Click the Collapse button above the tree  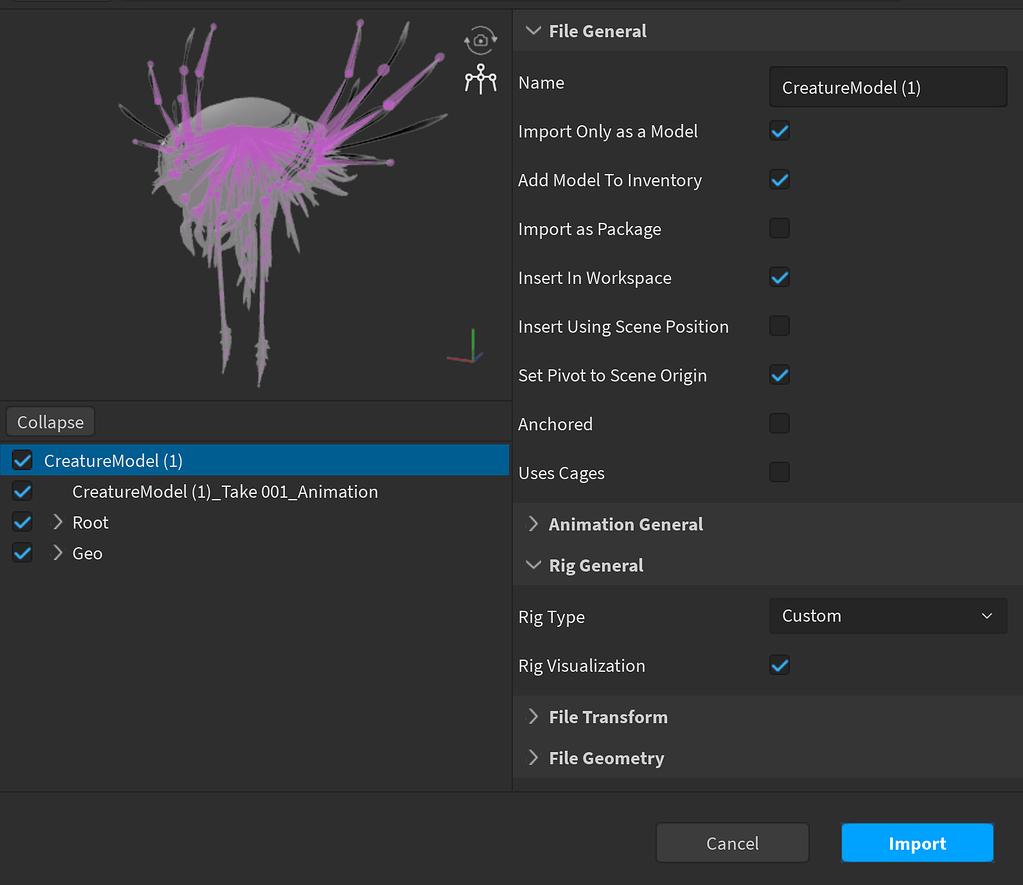click(x=49, y=421)
